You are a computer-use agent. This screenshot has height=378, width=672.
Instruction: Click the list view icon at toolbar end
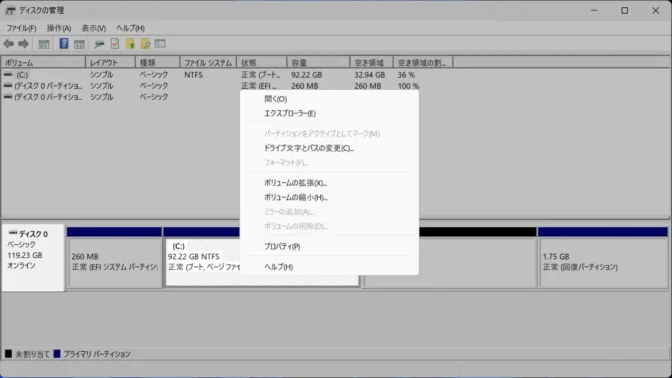[x=160, y=44]
